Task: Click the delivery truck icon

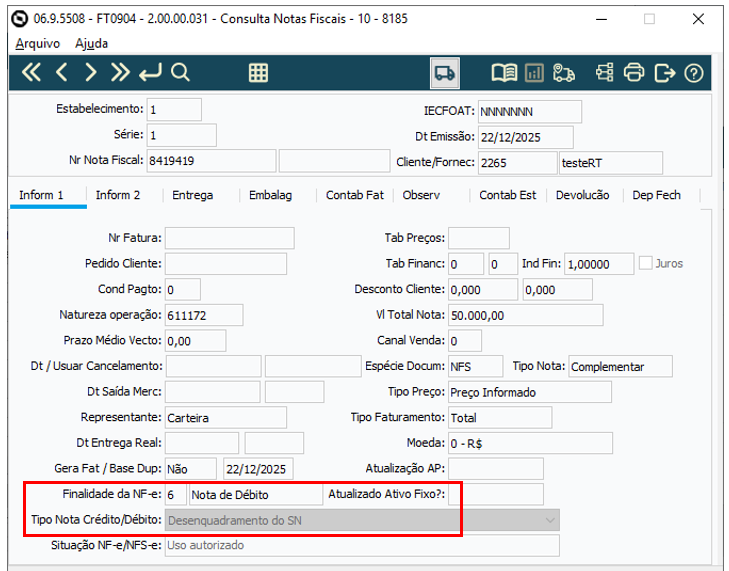Action: tap(445, 73)
